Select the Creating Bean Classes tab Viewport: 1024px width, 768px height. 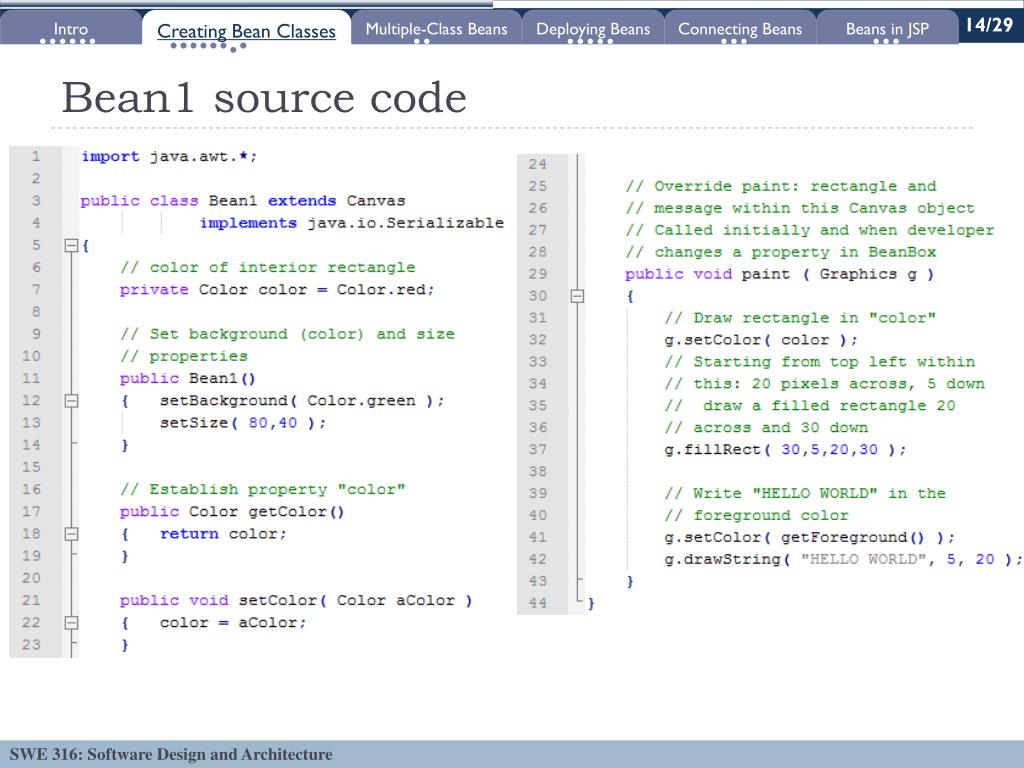click(x=246, y=31)
